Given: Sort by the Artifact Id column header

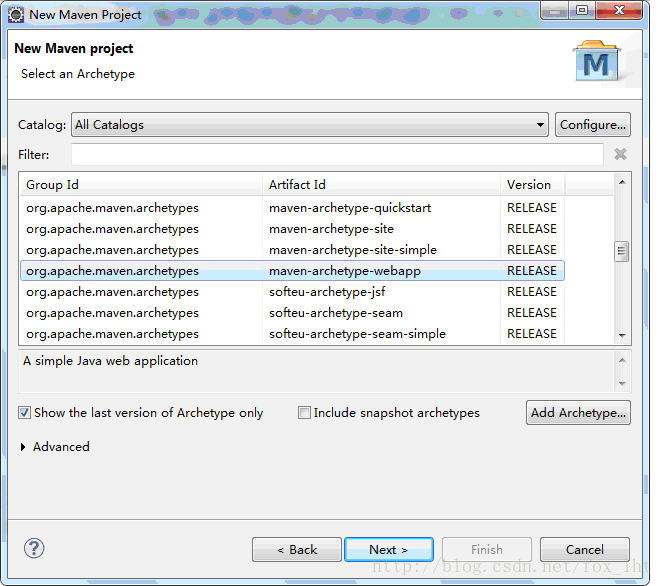Looking at the screenshot, I should 382,185.
